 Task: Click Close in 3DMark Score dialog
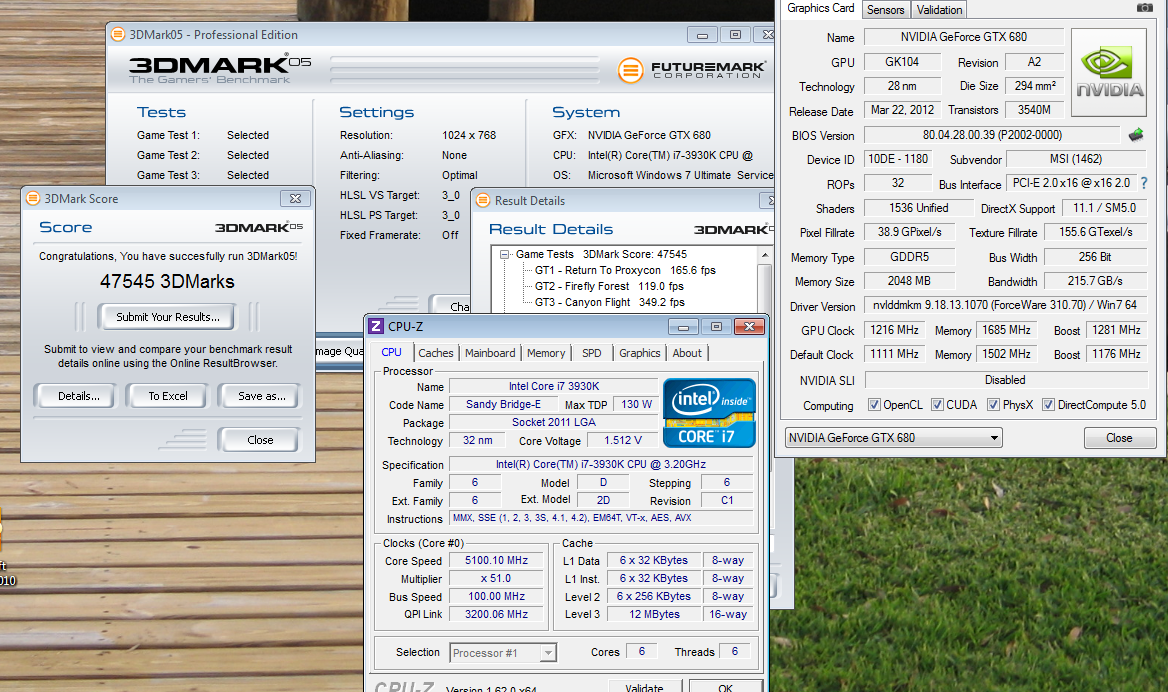(x=260, y=440)
